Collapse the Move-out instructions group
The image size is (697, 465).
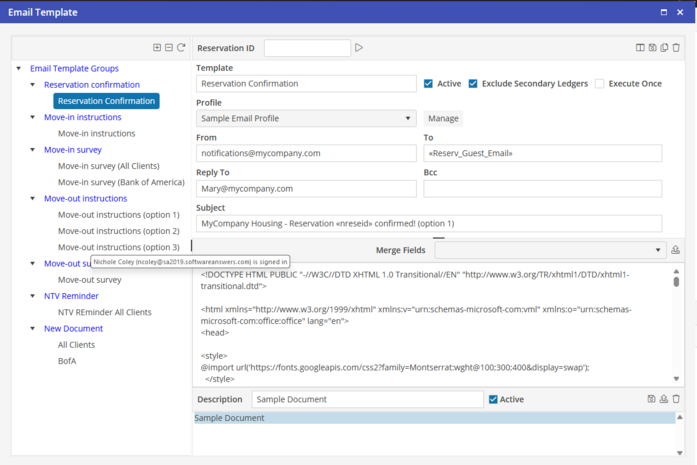pyautogui.click(x=32, y=199)
